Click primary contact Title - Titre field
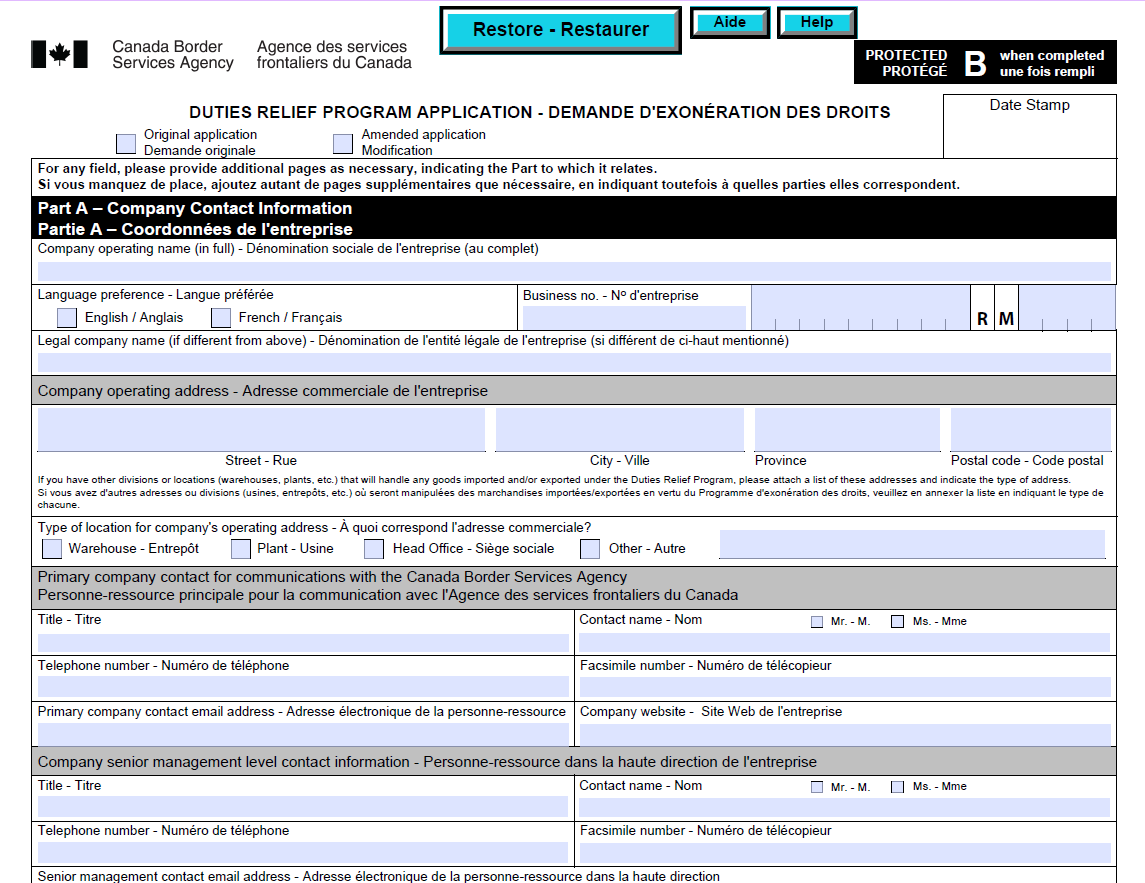Viewport: 1145px width, 883px height. coord(303,643)
